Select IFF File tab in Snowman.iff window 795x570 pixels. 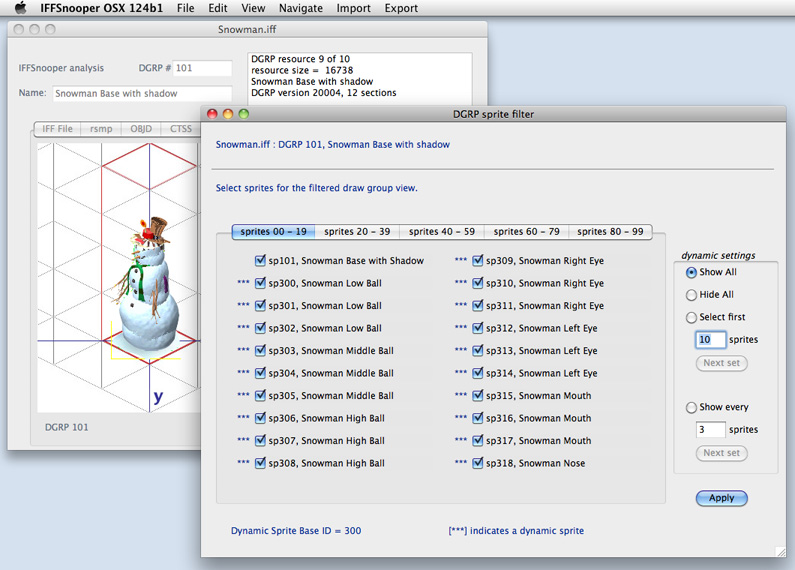point(57,129)
